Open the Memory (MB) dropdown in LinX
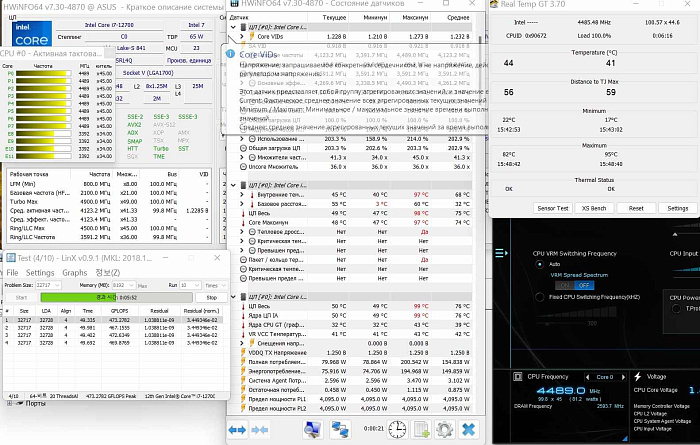 click(131, 285)
